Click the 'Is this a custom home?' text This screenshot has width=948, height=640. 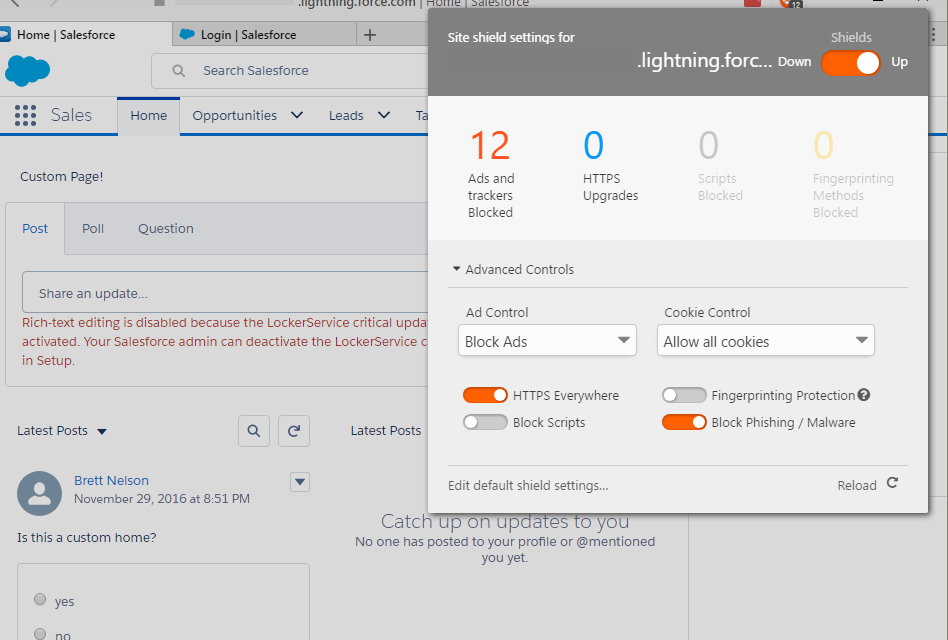(86, 537)
